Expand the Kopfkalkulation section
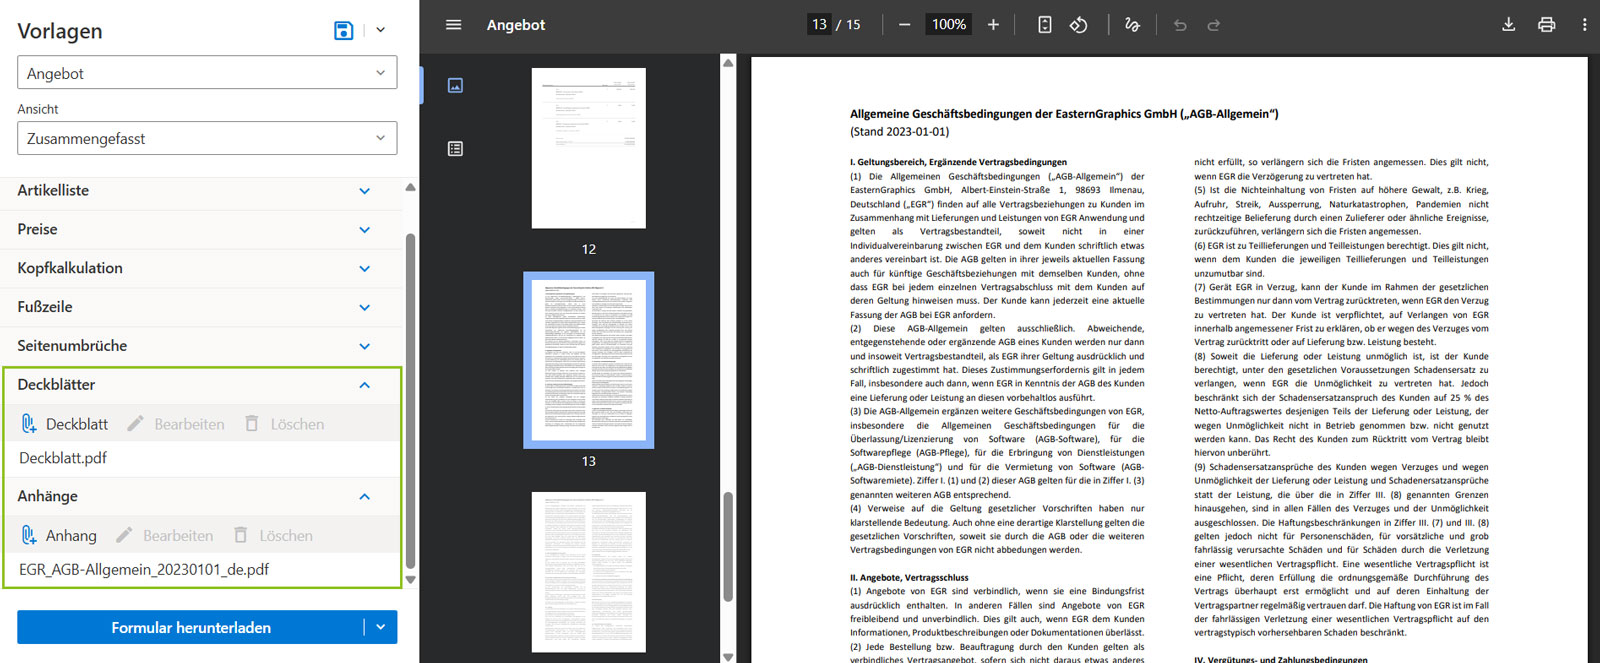The height and width of the screenshot is (663, 1600). point(364,269)
